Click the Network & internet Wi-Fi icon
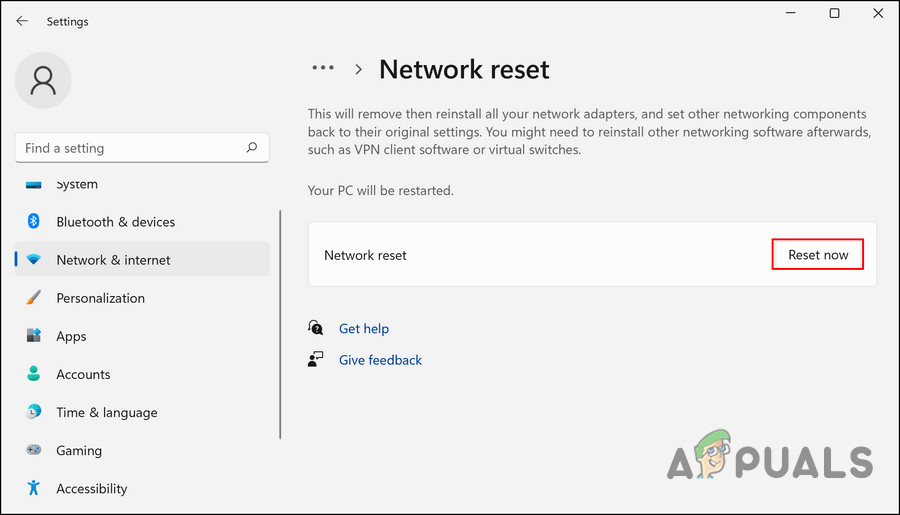The image size is (900, 515). coord(34,260)
